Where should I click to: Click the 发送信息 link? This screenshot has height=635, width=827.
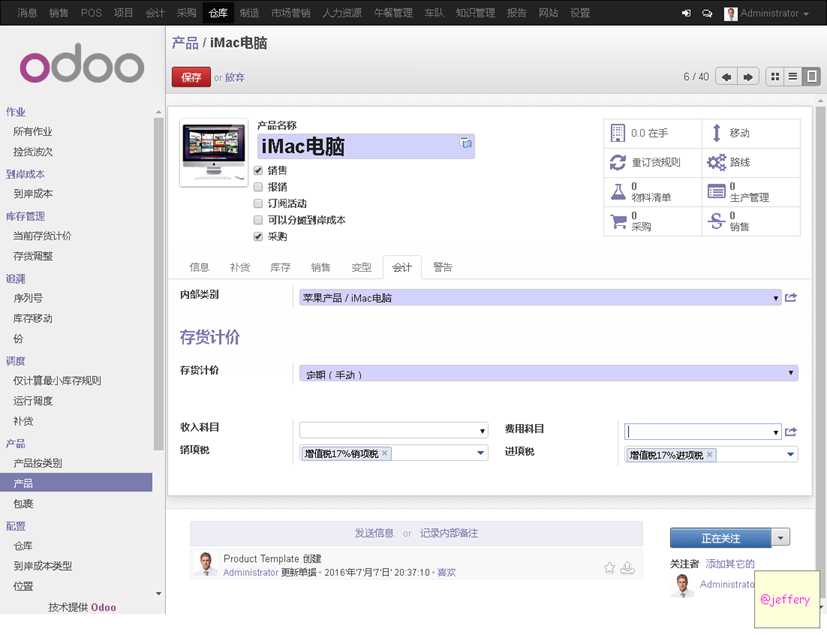click(x=374, y=533)
